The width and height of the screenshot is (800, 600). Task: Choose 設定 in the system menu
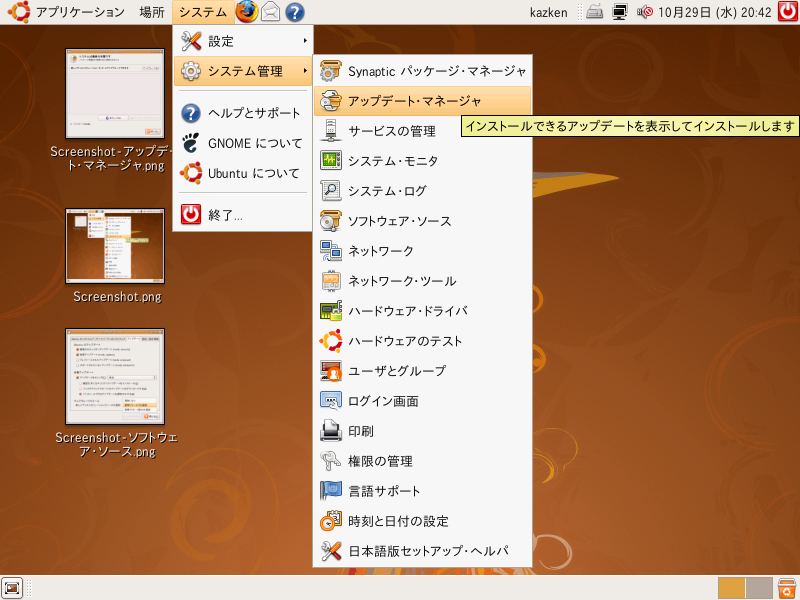click(x=243, y=41)
